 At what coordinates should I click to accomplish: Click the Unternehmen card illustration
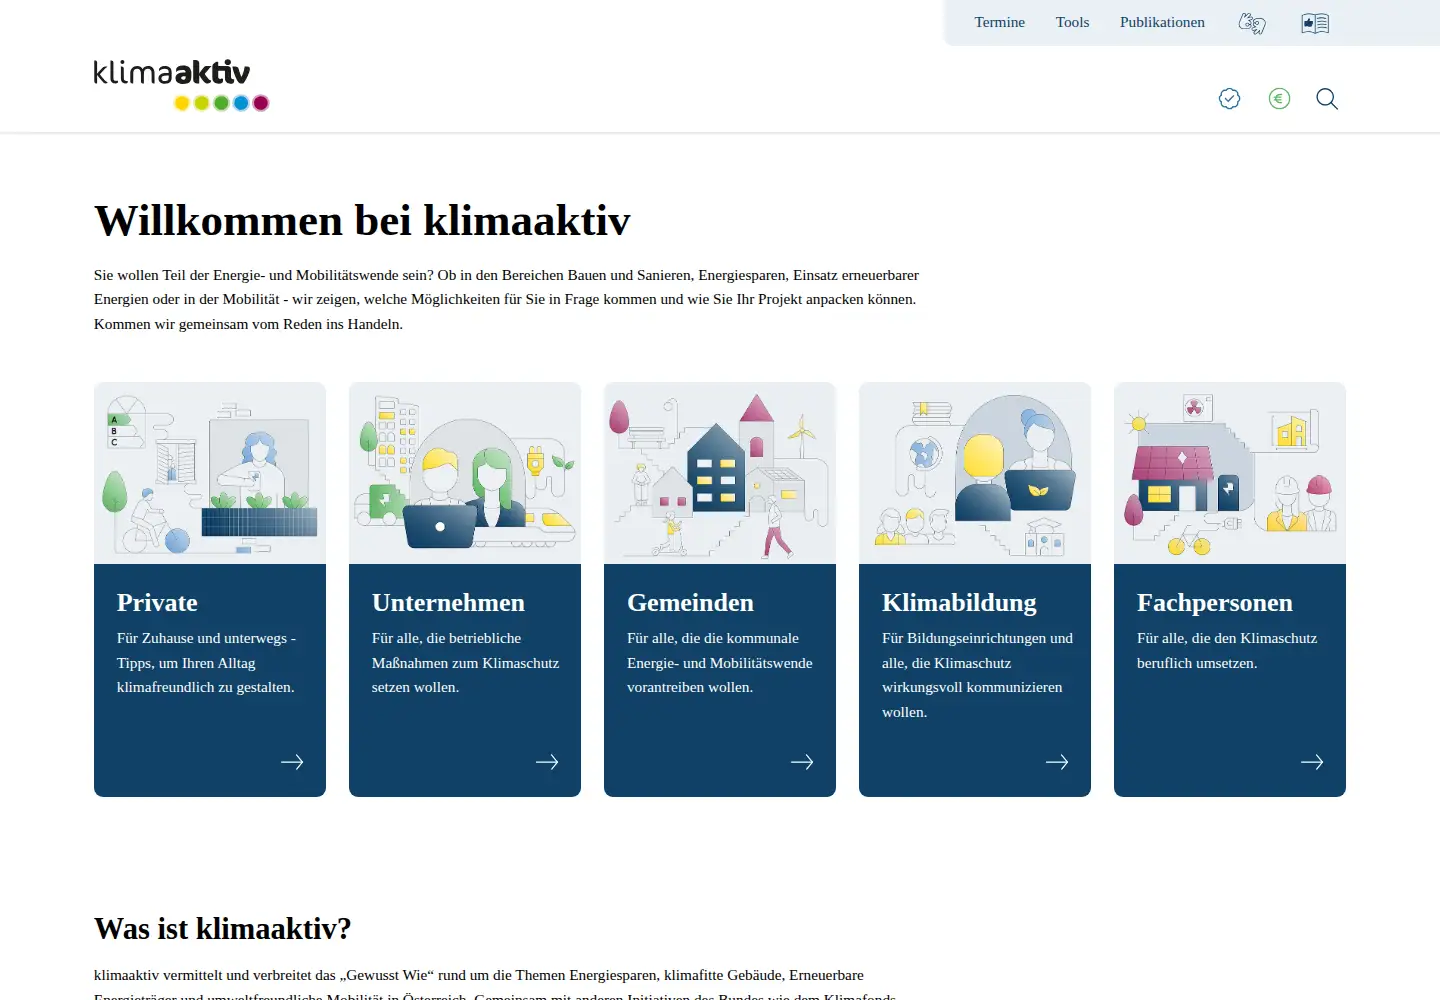click(465, 473)
